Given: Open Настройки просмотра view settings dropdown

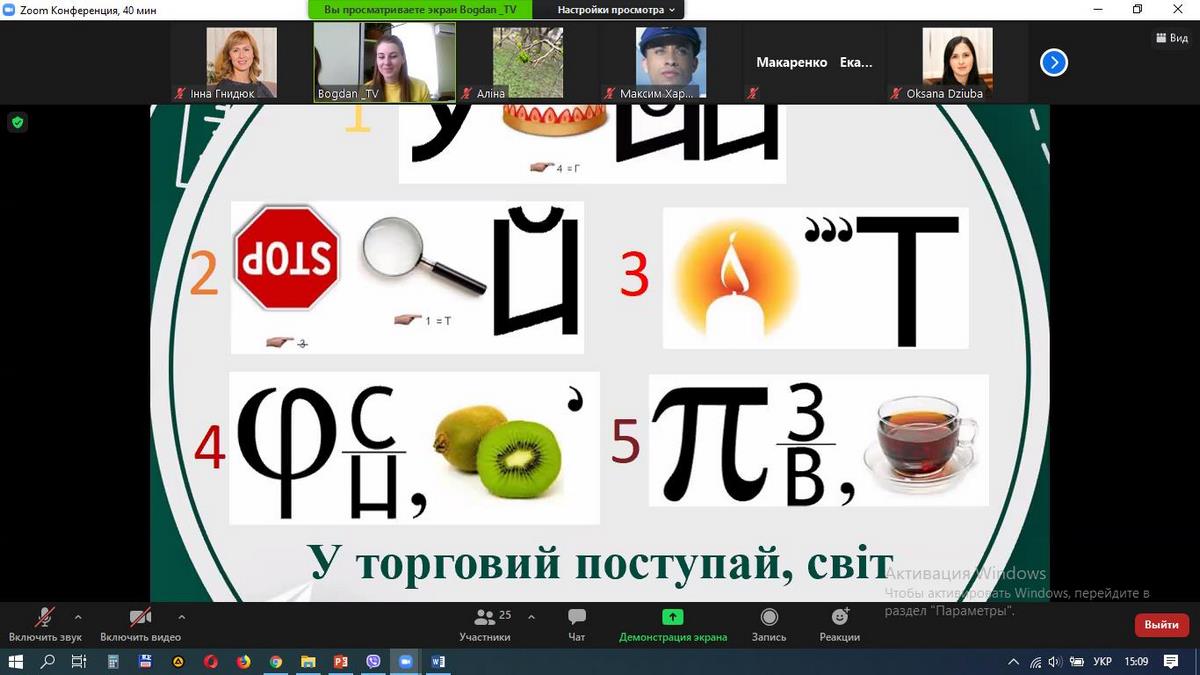Looking at the screenshot, I should [616, 10].
